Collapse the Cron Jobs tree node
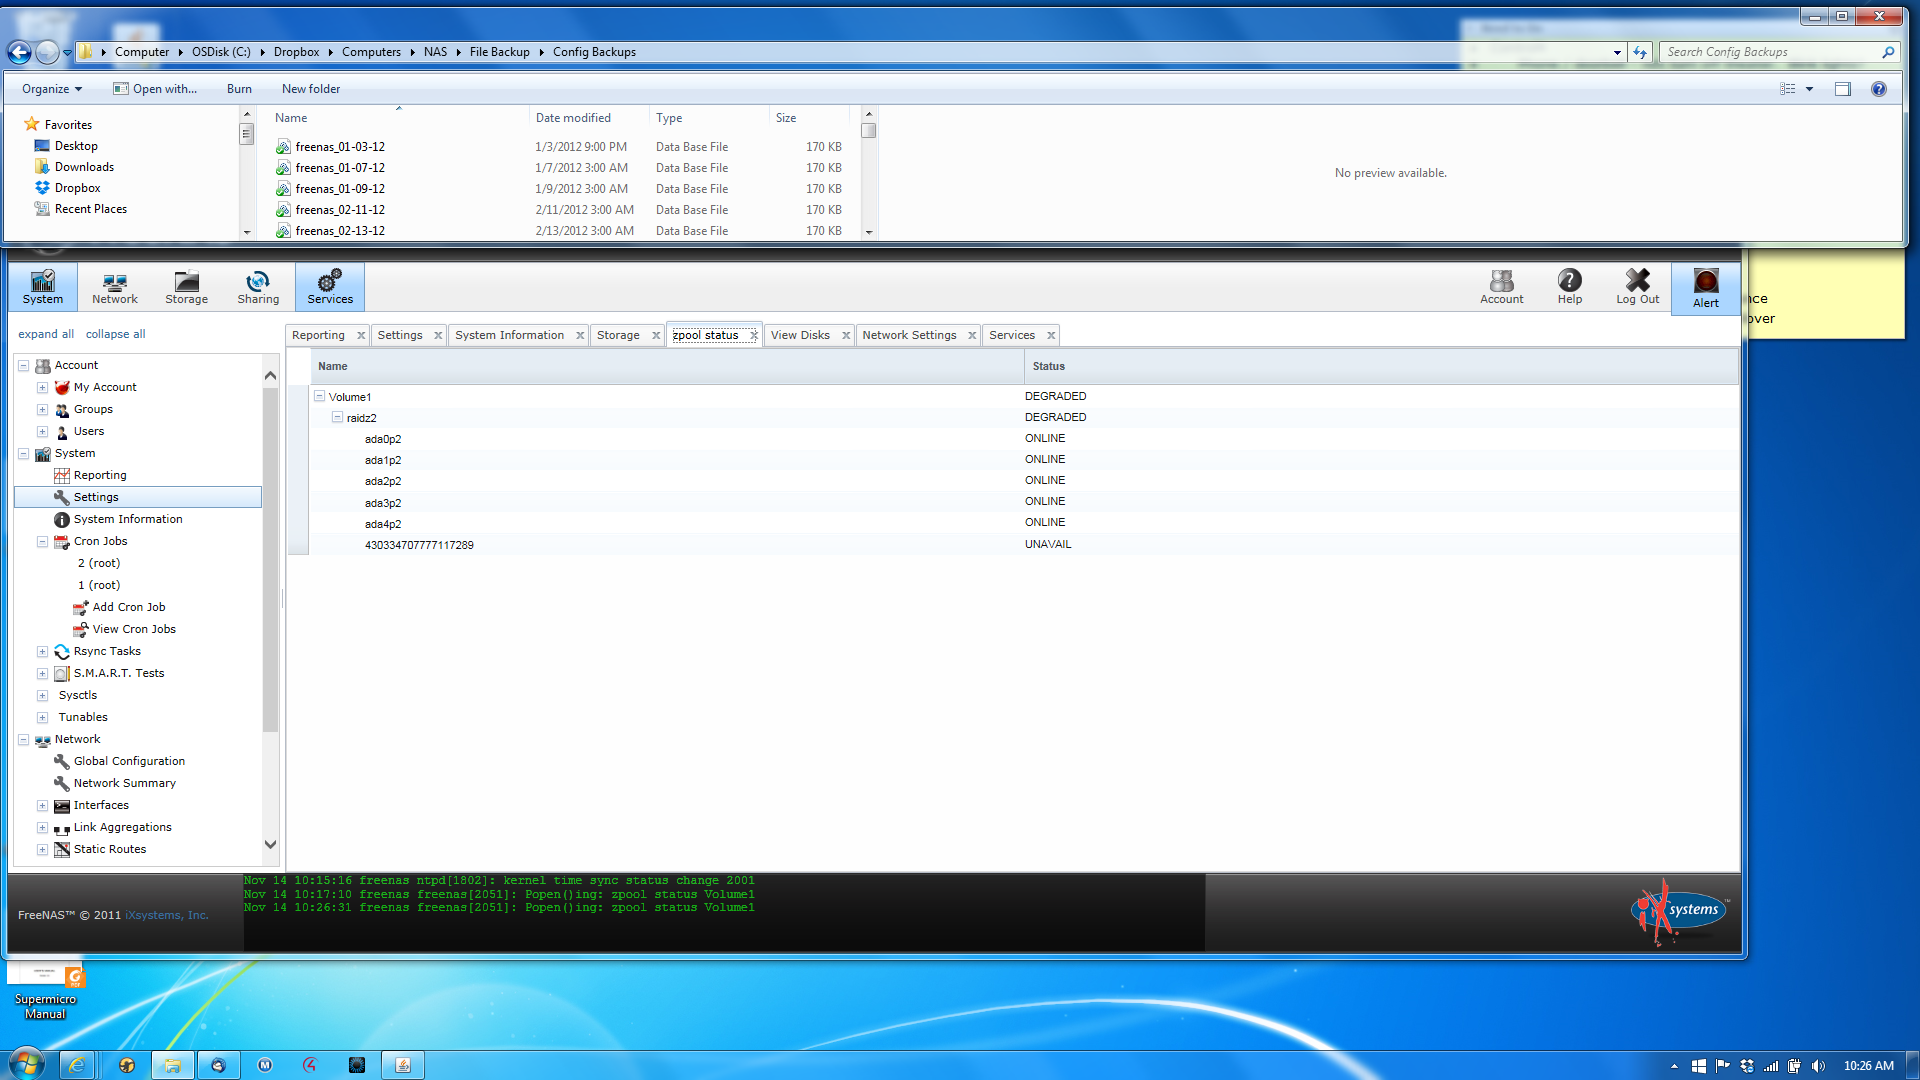The height and width of the screenshot is (1080, 1920). pos(42,541)
